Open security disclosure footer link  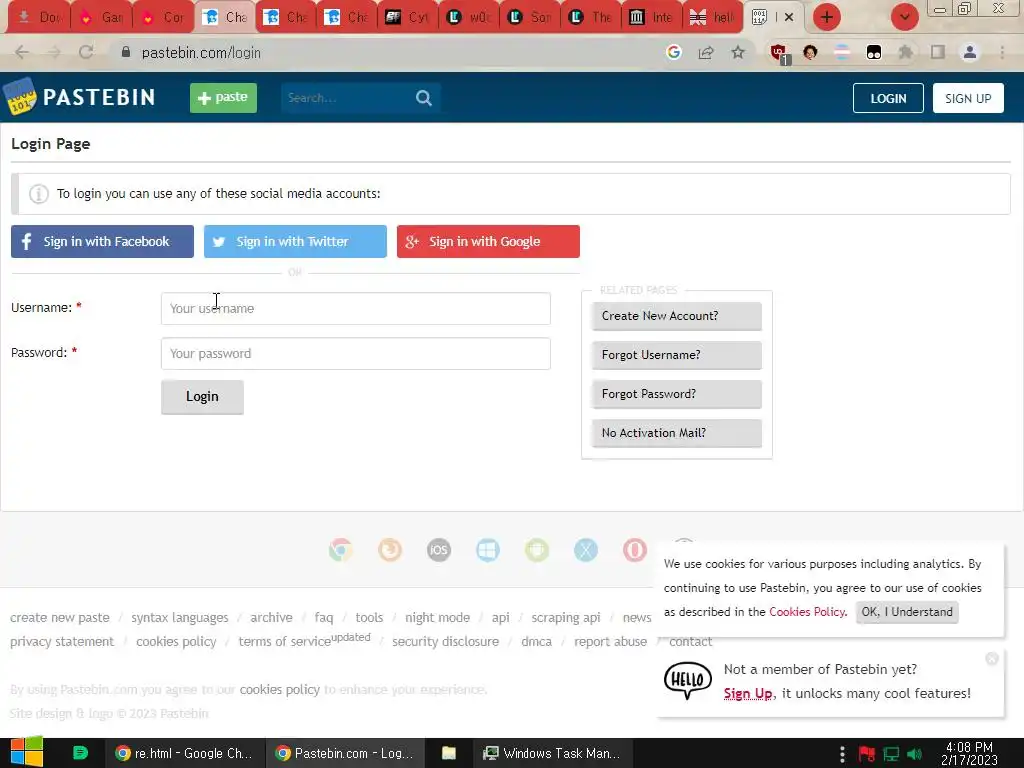coord(445,642)
